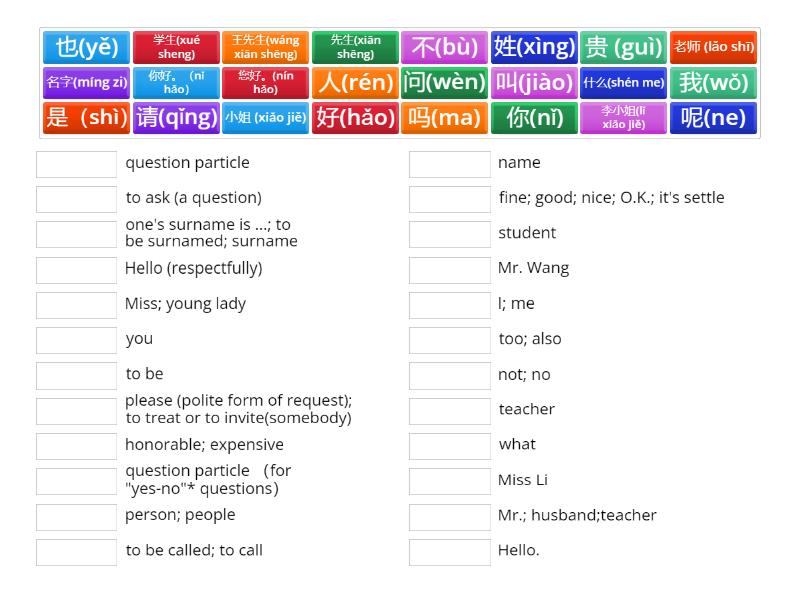Select the 不(bù) word tile
The height and width of the screenshot is (600, 800).
[x=444, y=46]
